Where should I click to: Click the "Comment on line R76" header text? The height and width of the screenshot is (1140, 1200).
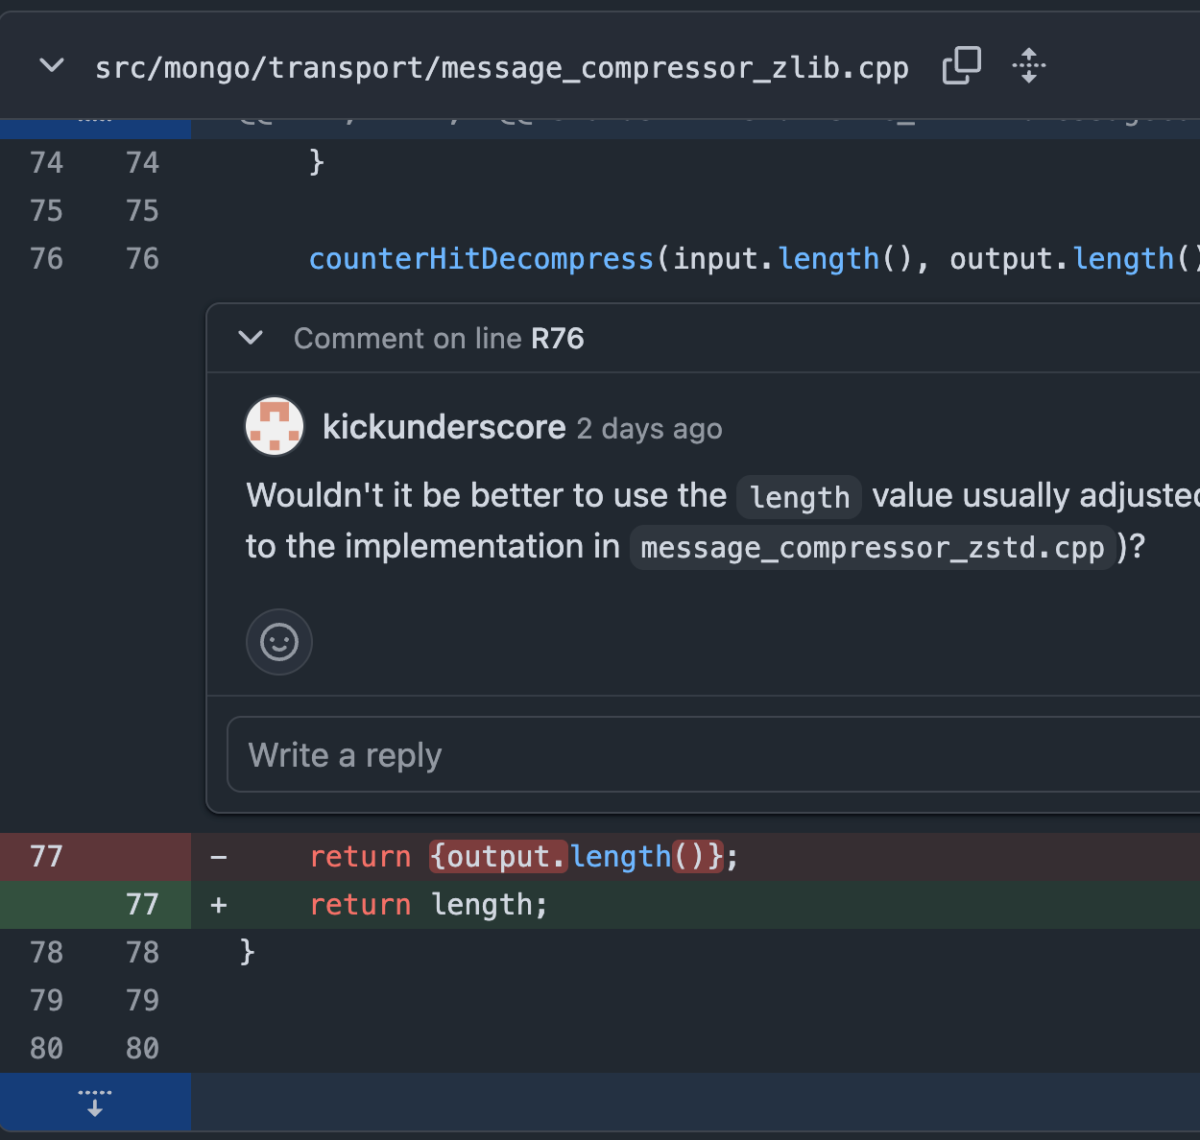point(438,339)
